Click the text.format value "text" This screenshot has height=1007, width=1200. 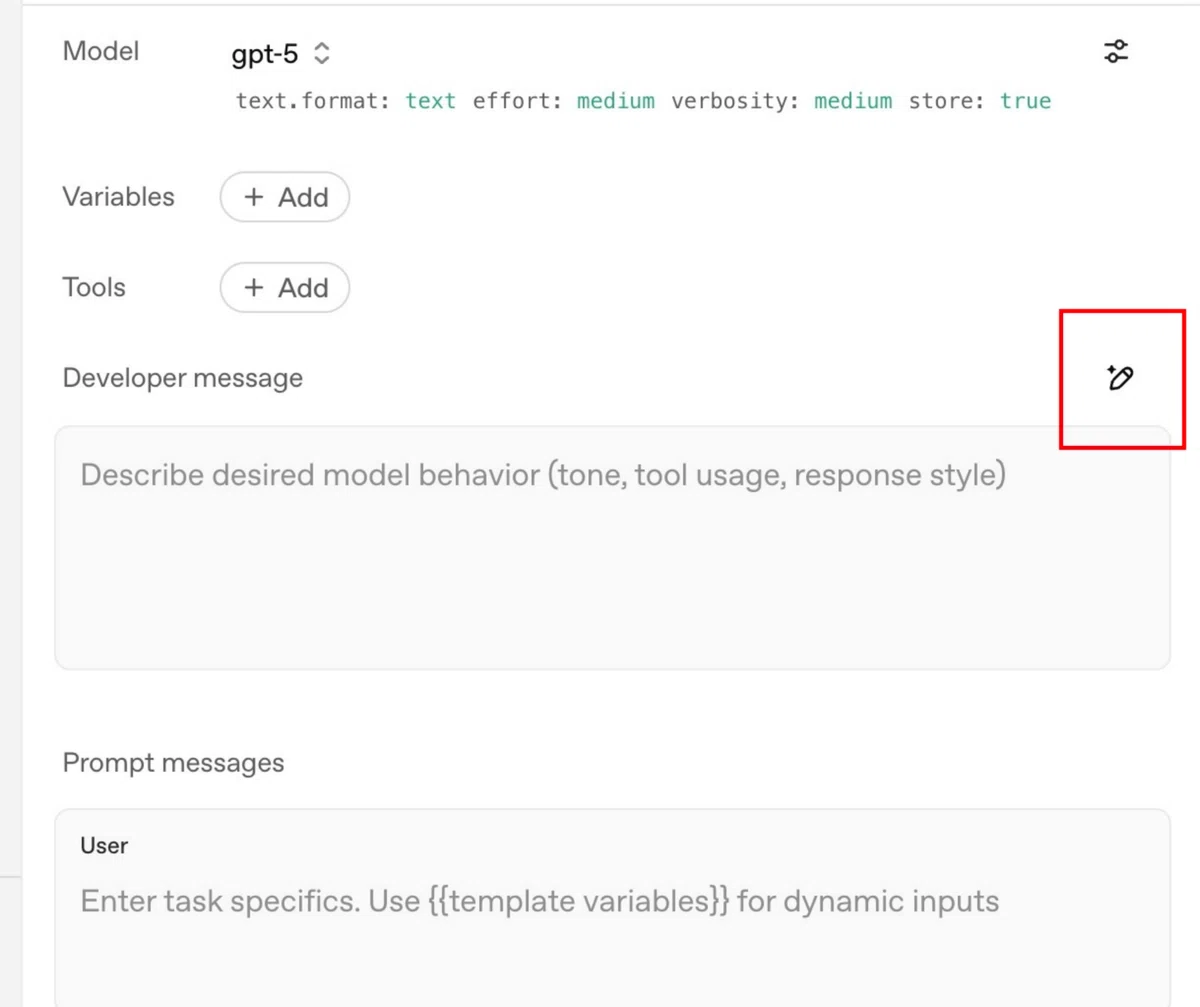pos(431,101)
